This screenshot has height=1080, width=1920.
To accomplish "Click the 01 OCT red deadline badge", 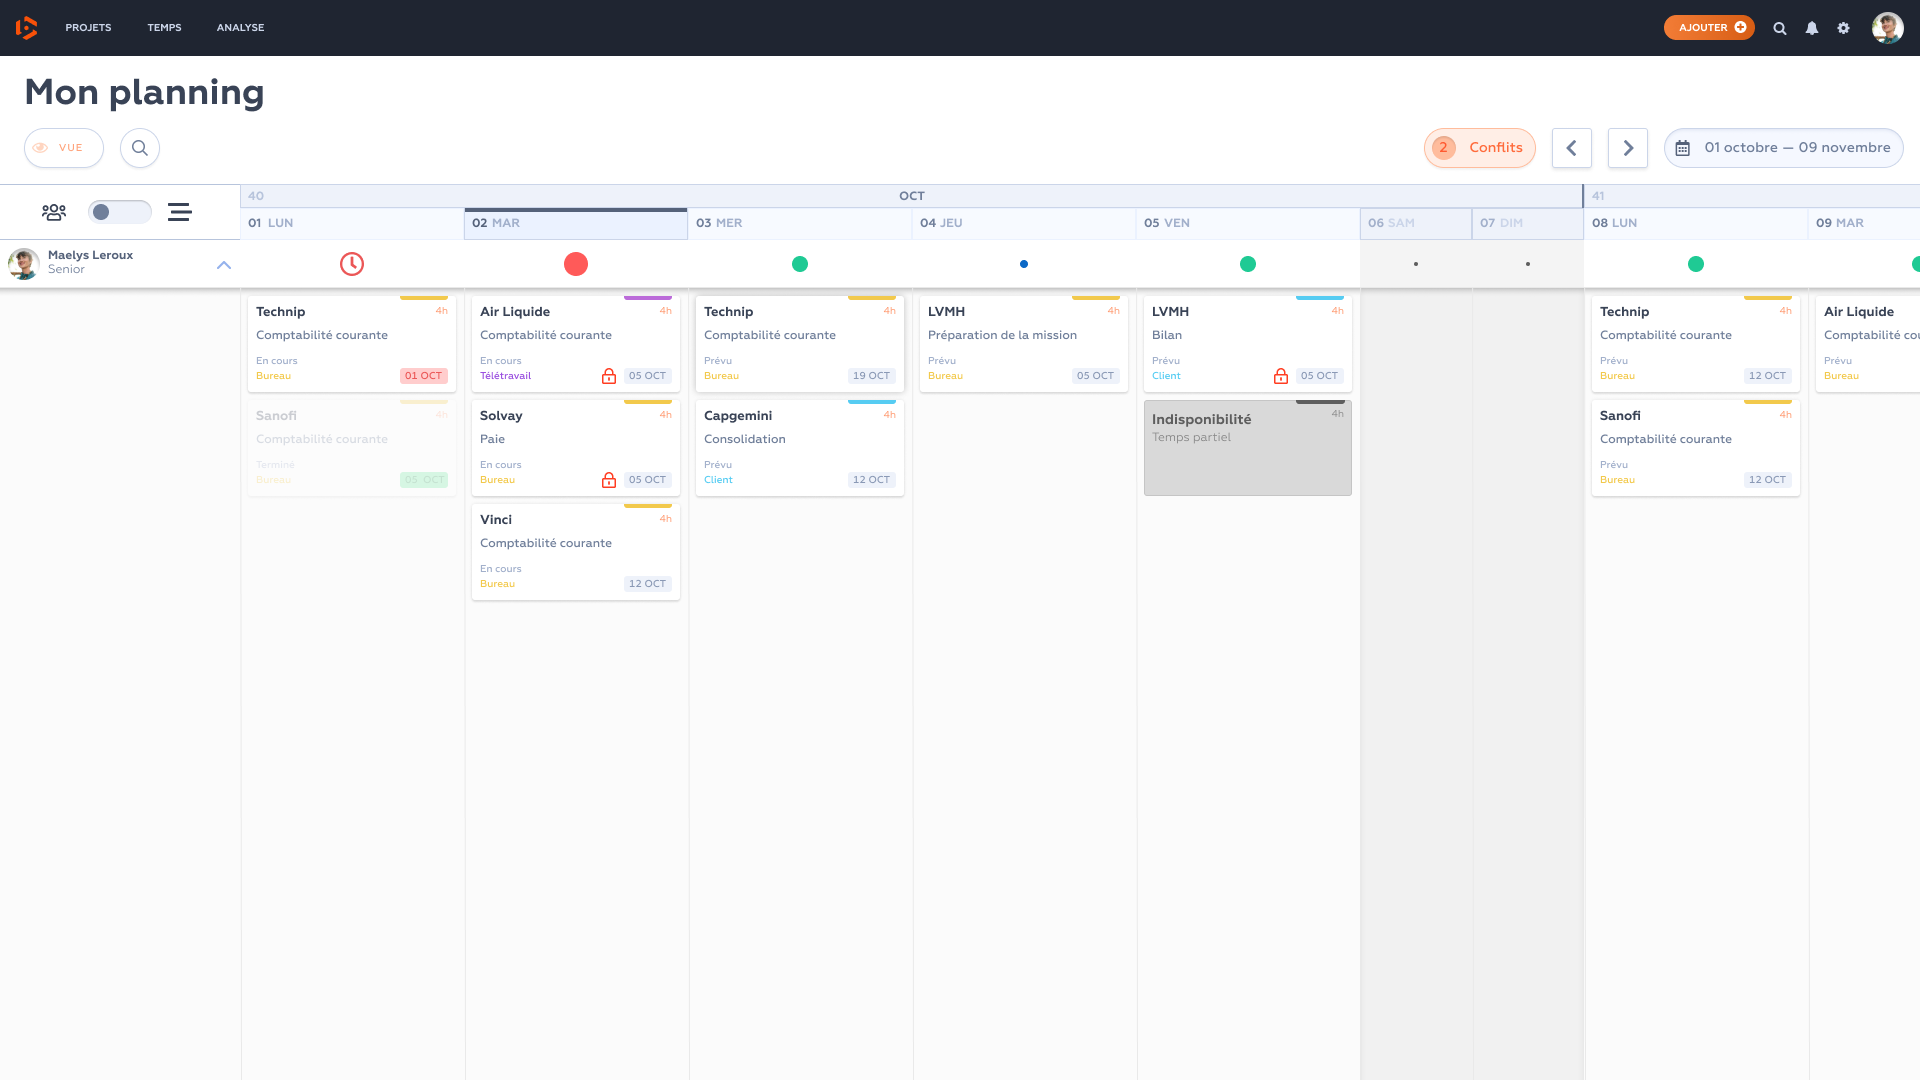I will click(424, 376).
